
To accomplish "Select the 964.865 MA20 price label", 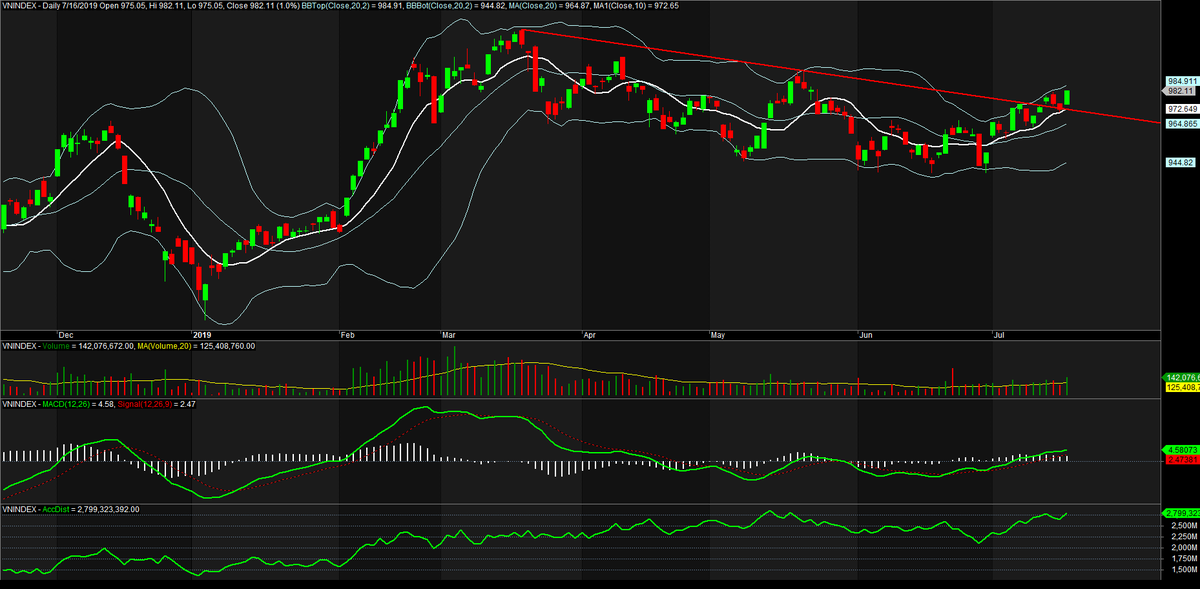I will pyautogui.click(x=1182, y=123).
